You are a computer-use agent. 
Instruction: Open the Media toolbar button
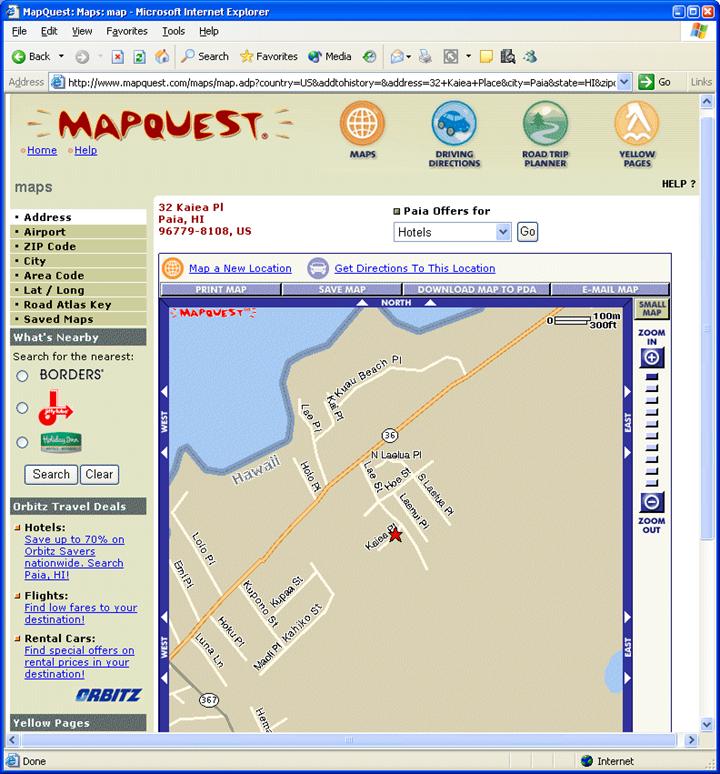(x=330, y=57)
